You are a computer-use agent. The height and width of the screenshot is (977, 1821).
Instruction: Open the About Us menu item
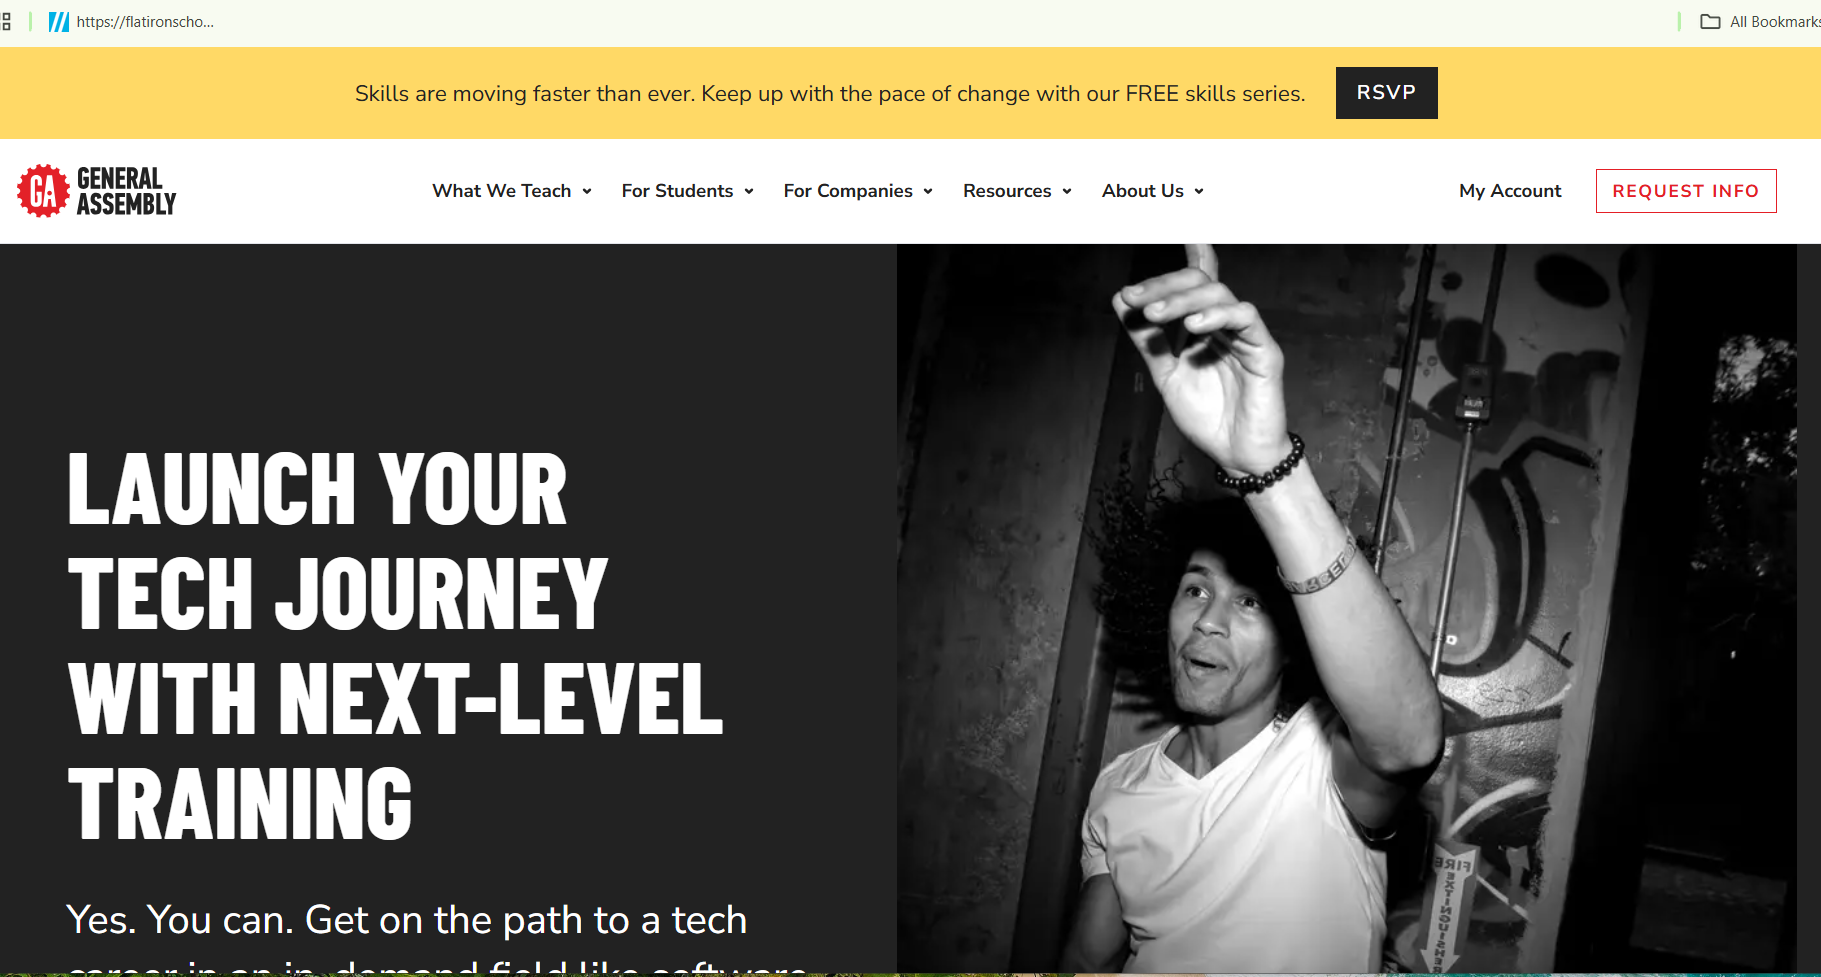pos(1143,191)
